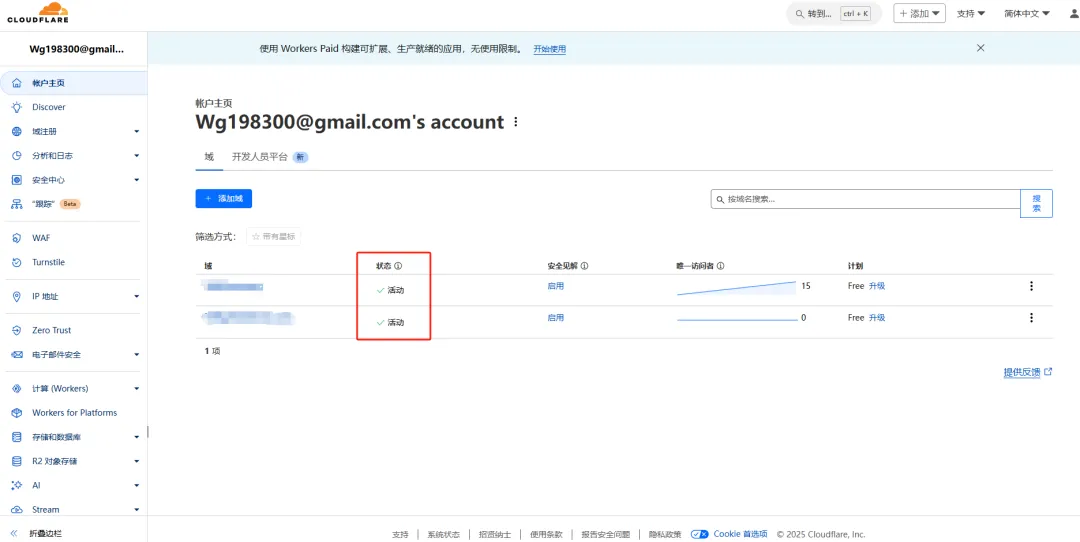Click the Stream cloud icon
Screen dimensions: 1080x542
coord(17,510)
